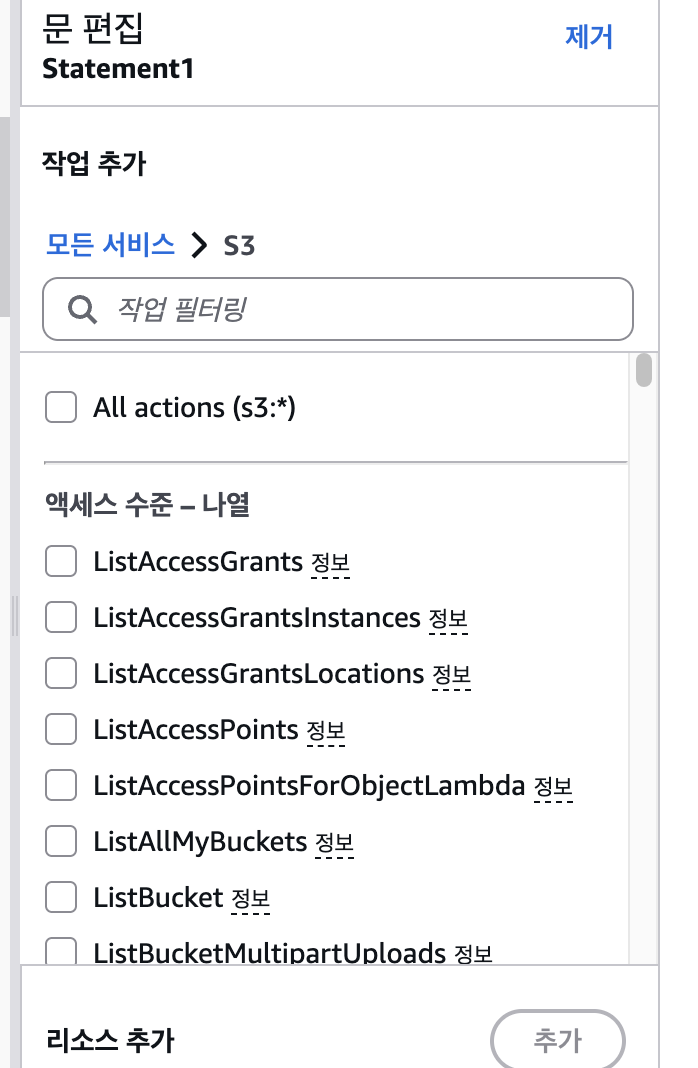This screenshot has height=1068, width=698.
Task: Click the left panel resize handle
Action: pos(14,616)
